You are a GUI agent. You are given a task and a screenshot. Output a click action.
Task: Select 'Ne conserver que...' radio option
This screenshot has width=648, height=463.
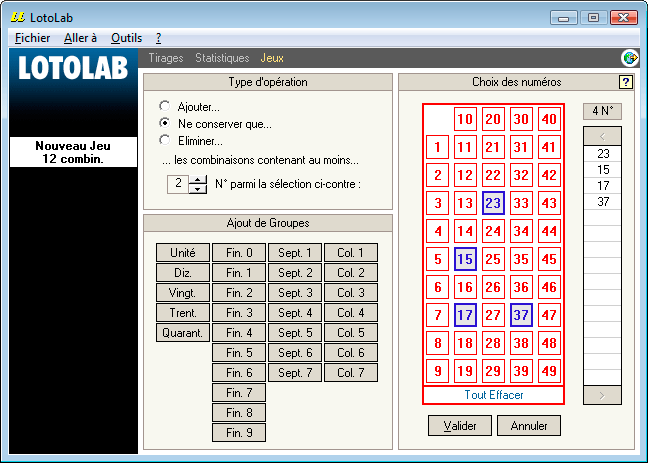click(165, 123)
